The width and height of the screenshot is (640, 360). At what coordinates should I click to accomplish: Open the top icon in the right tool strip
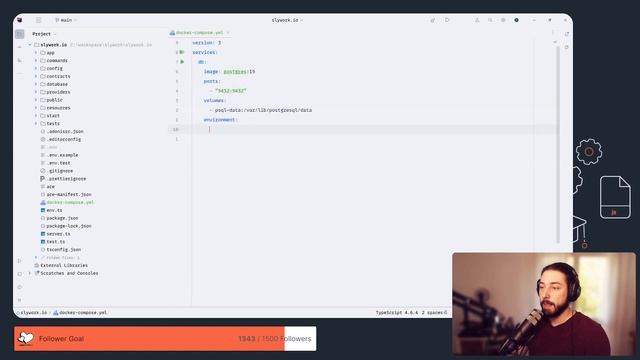point(567,34)
